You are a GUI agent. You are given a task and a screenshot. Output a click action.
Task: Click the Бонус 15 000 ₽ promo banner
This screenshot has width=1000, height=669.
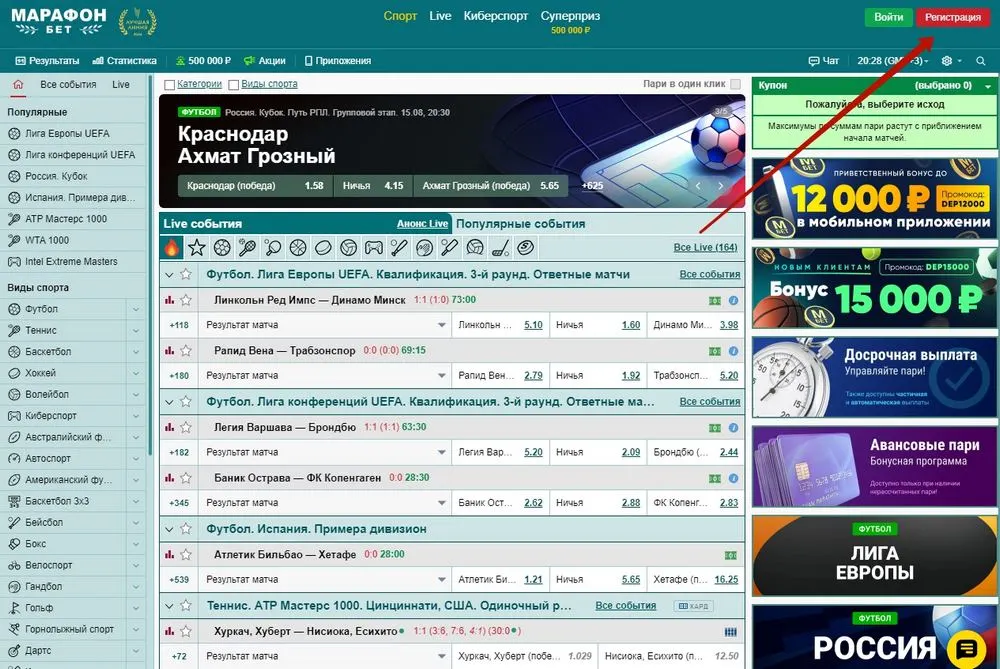pyautogui.click(x=875, y=288)
